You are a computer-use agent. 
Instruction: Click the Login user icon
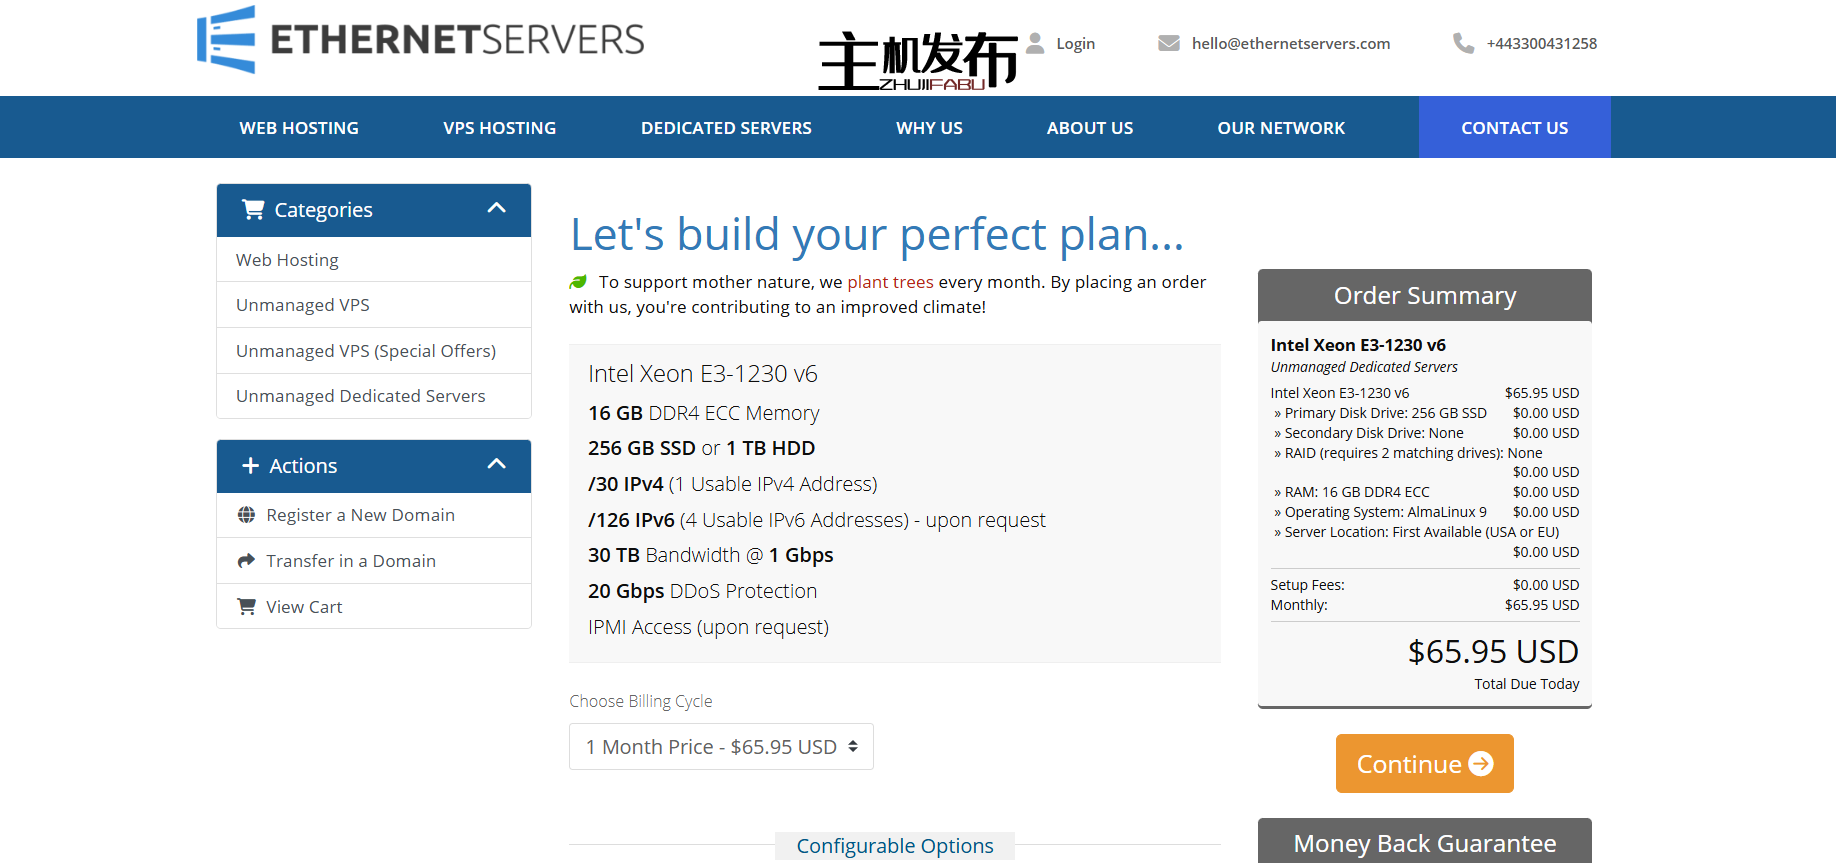click(x=1035, y=43)
